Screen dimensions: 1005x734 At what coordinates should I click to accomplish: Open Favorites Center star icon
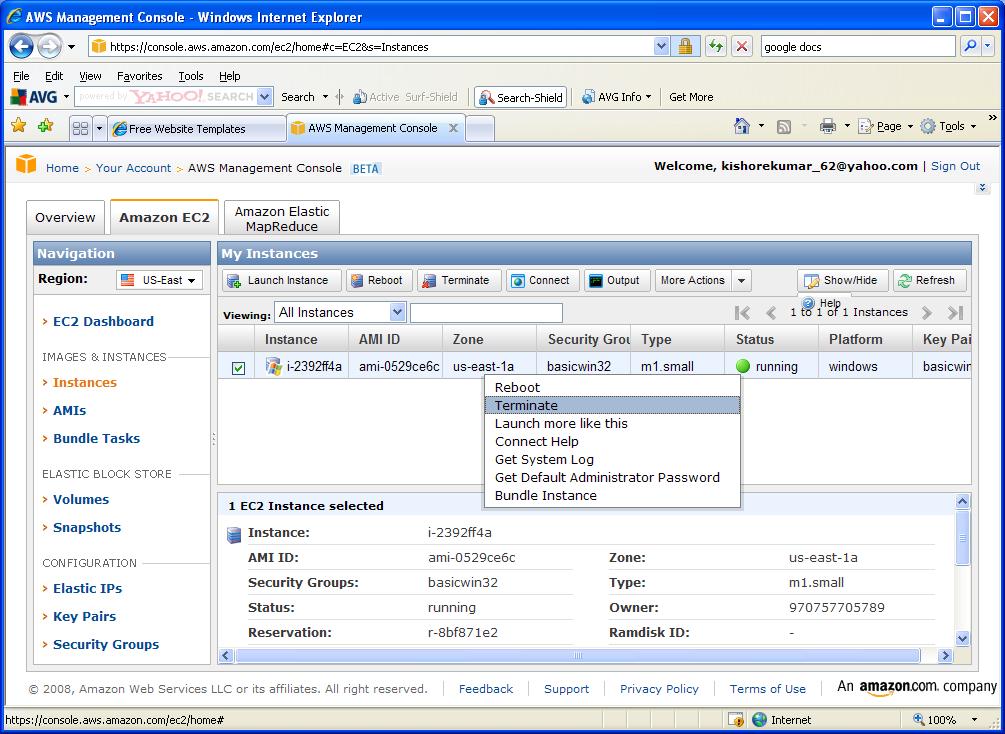(x=19, y=125)
